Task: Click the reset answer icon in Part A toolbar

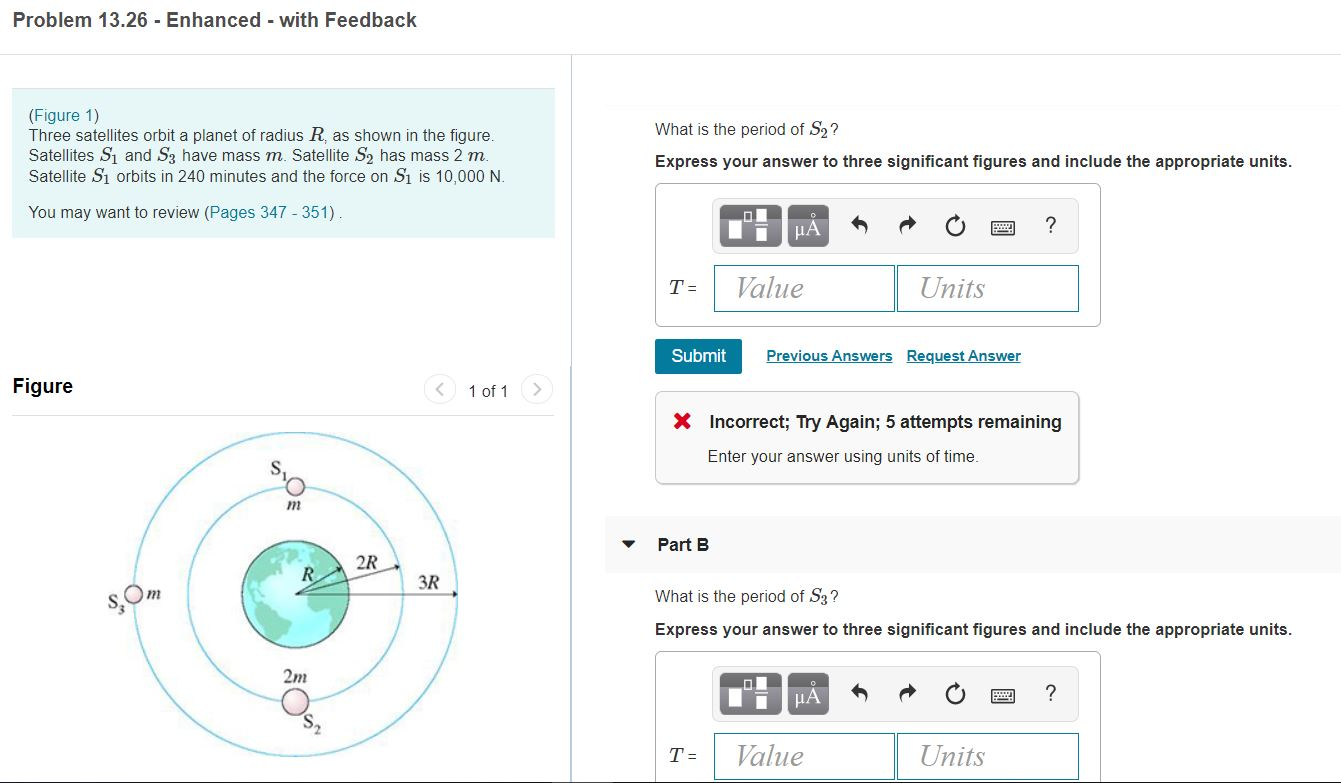Action: pyautogui.click(x=953, y=225)
